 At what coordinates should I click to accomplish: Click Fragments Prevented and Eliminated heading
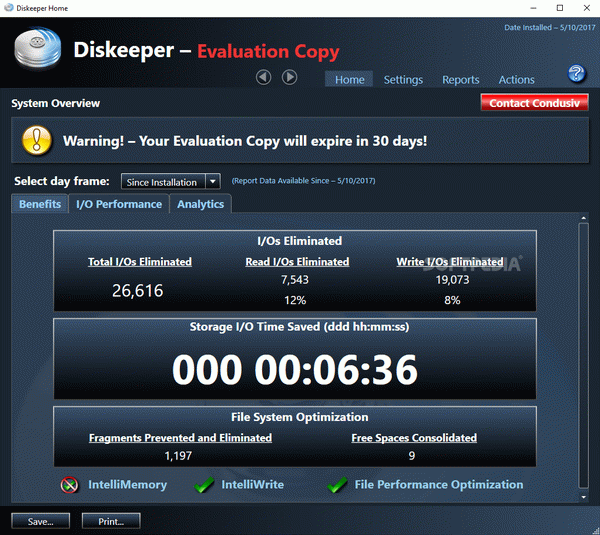(180, 438)
